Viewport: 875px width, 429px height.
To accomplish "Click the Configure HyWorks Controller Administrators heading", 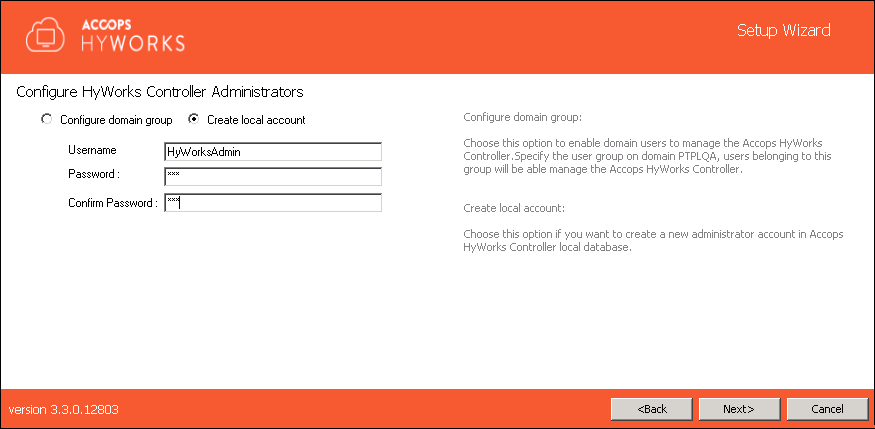I will [160, 91].
